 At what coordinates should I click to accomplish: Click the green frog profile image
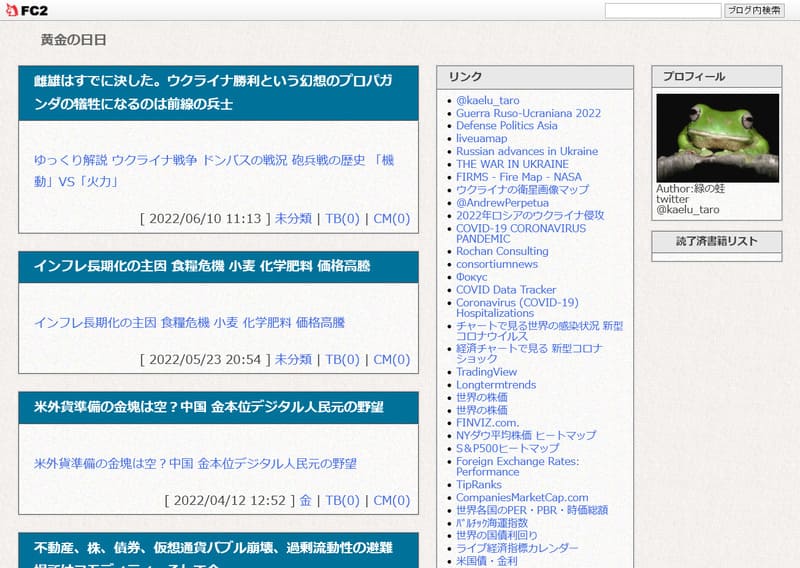click(717, 138)
